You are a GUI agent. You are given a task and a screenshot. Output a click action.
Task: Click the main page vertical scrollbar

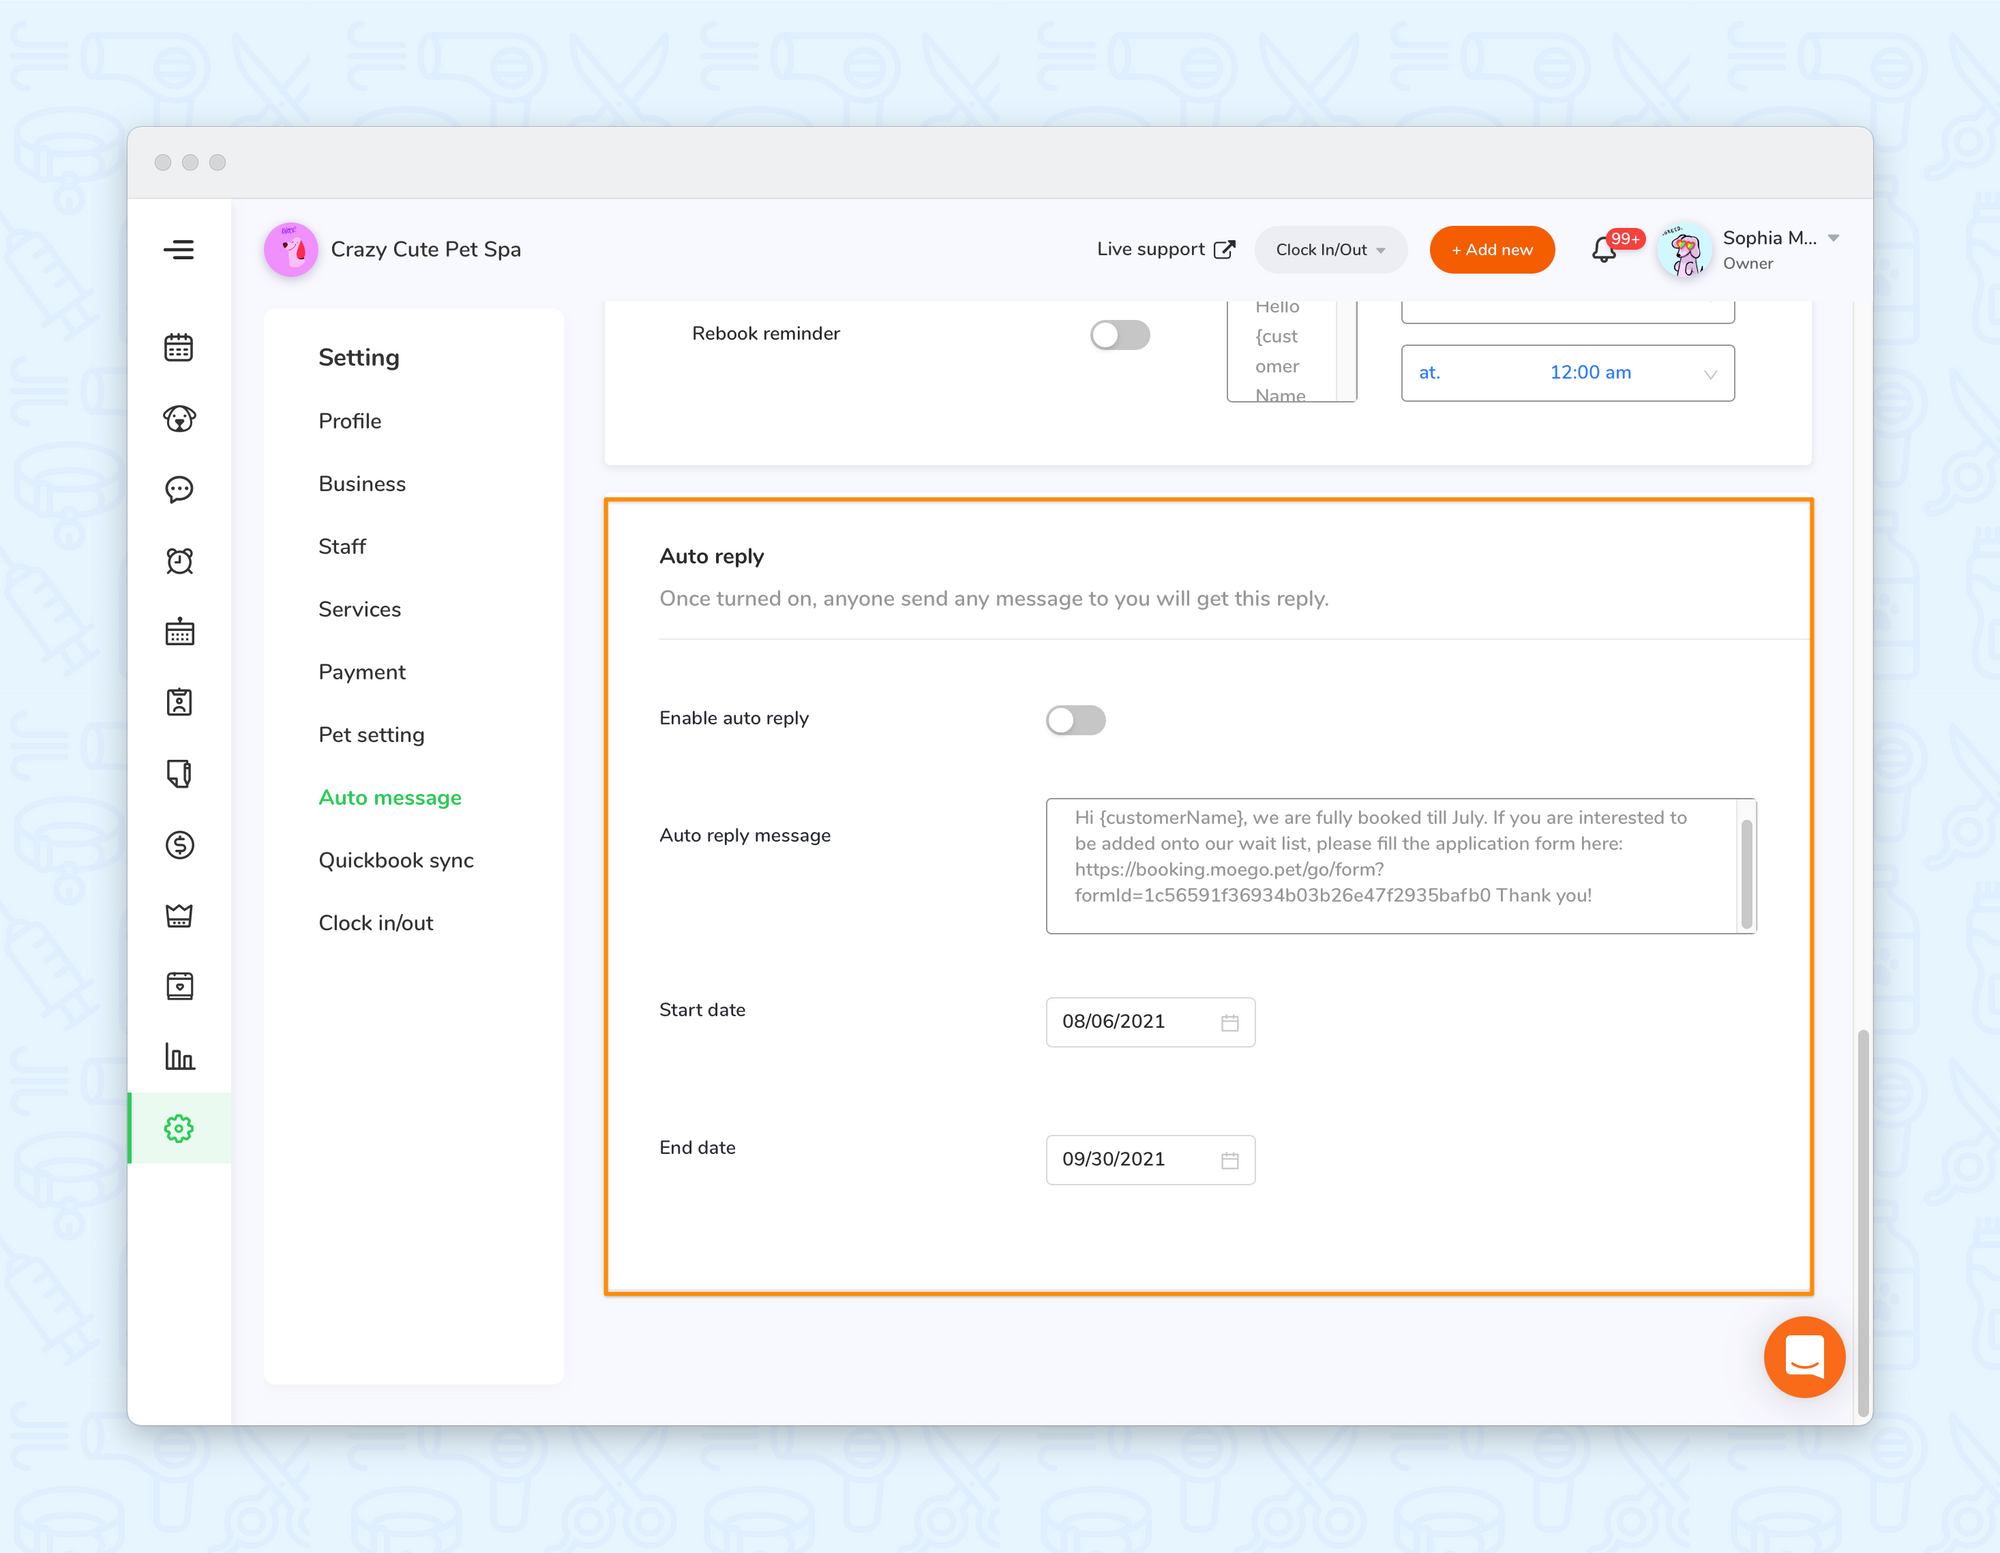[1862, 1223]
